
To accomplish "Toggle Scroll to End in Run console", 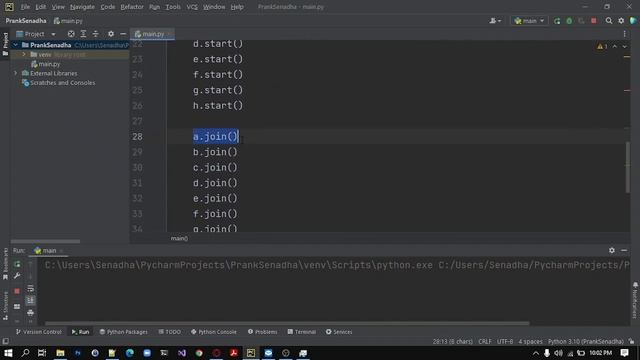I will click(x=31, y=300).
